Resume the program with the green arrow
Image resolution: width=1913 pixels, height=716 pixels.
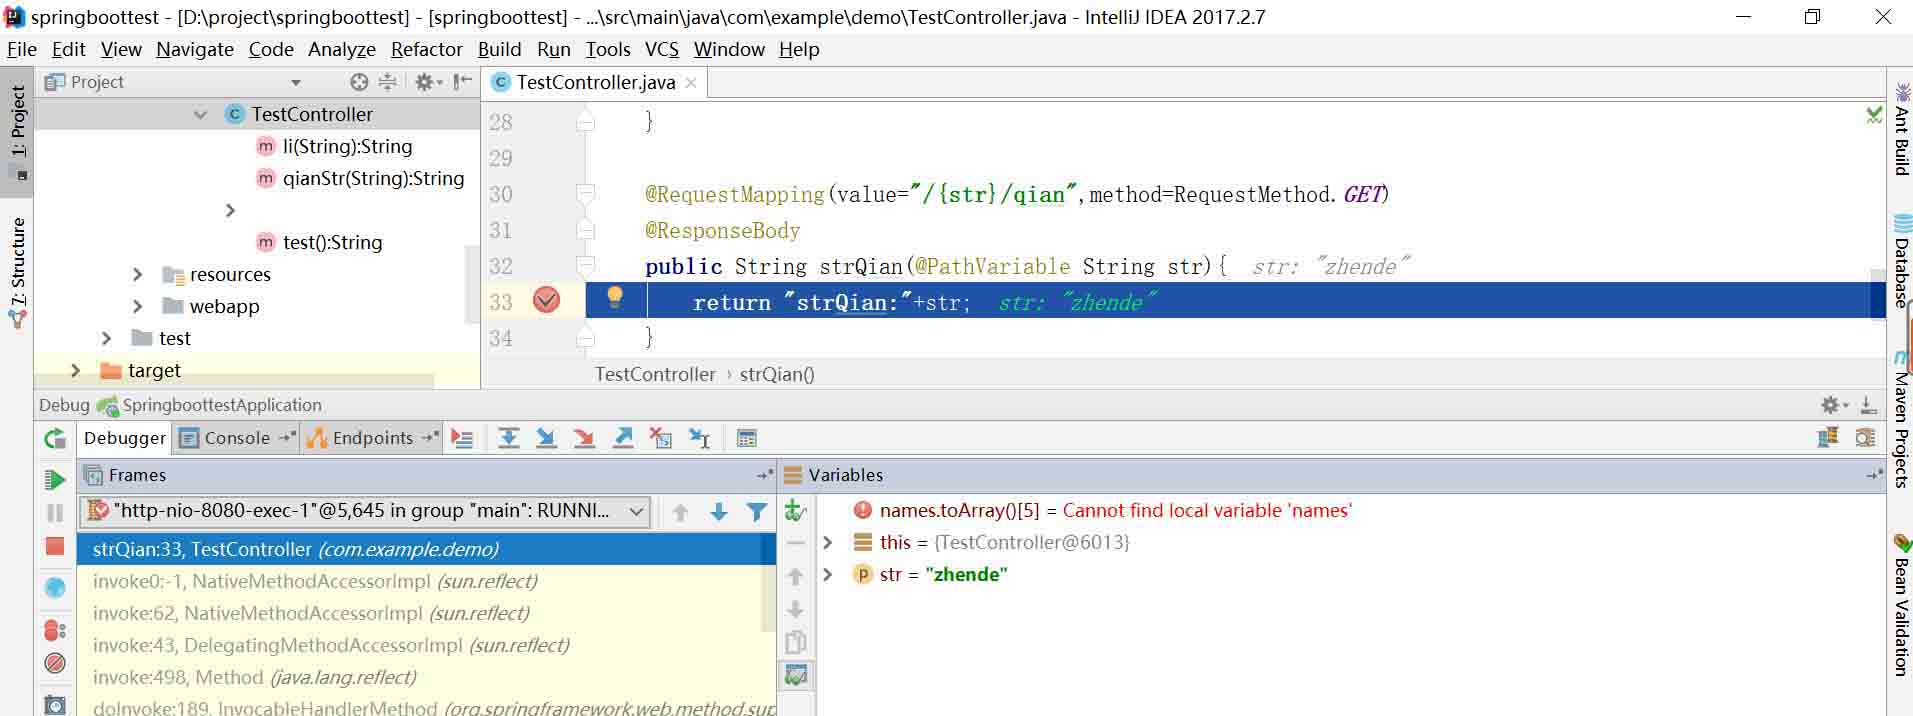point(55,480)
